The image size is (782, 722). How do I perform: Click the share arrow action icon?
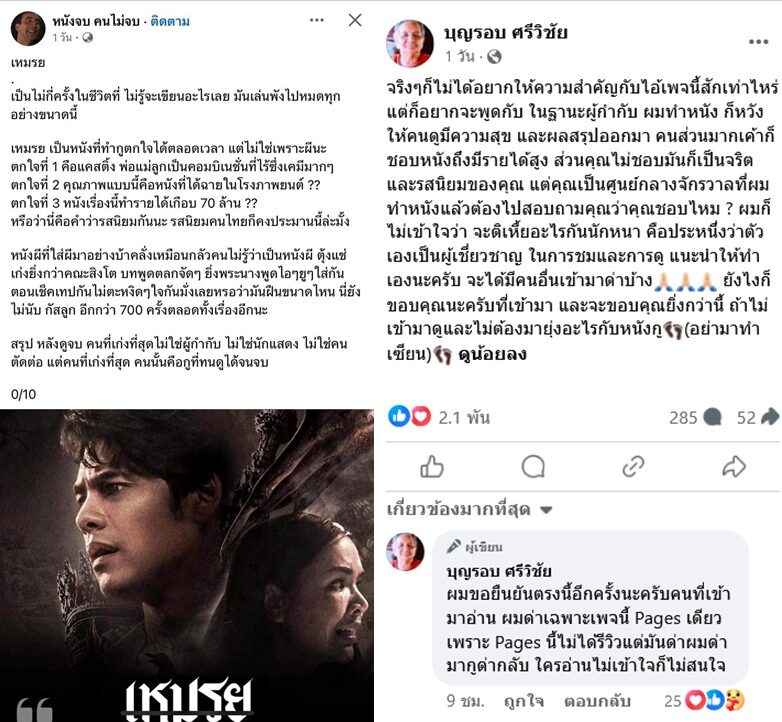click(734, 467)
